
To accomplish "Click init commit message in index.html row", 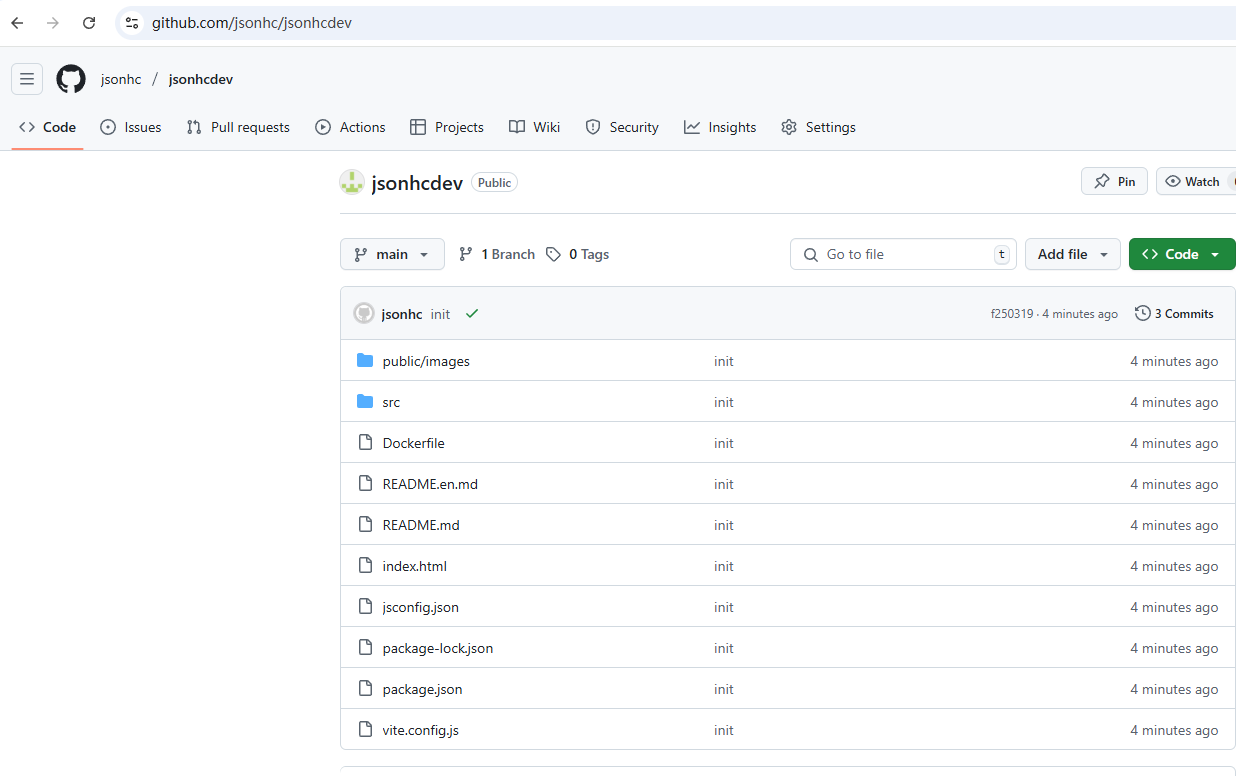I will coord(724,566).
